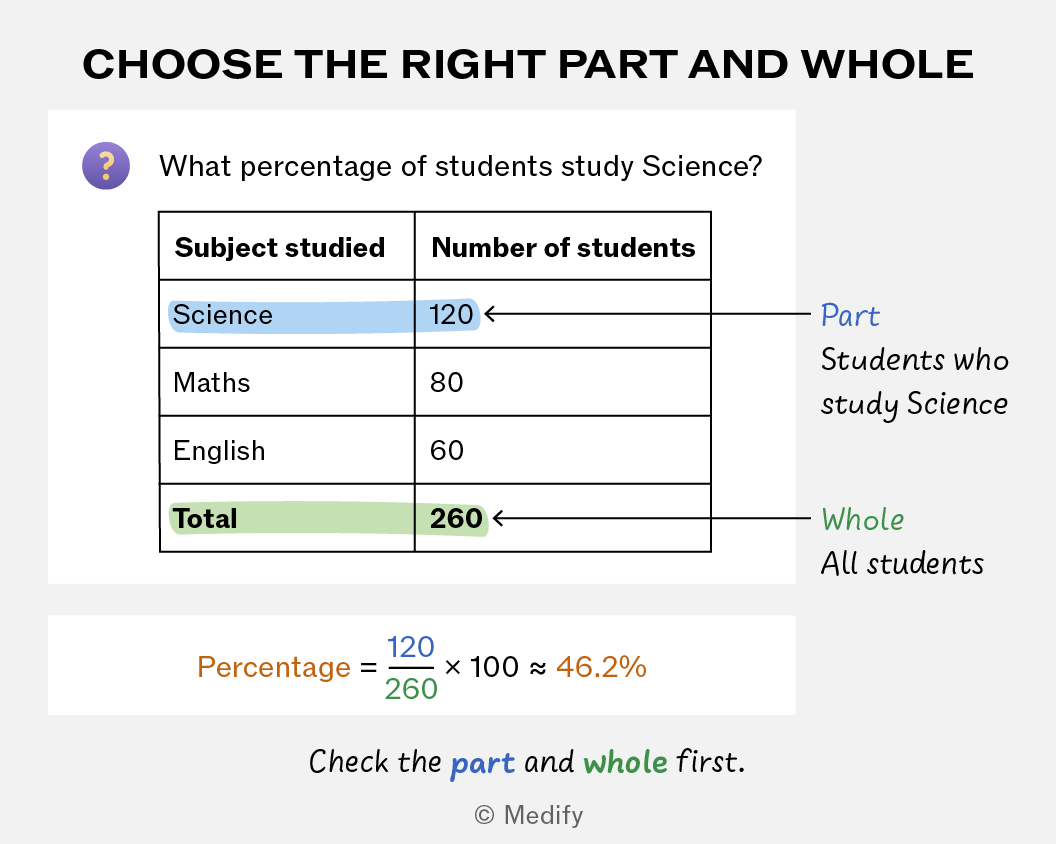Screen dimensions: 1056x844
Task: Click the green denominator 260 in fraction
Action: (411, 689)
